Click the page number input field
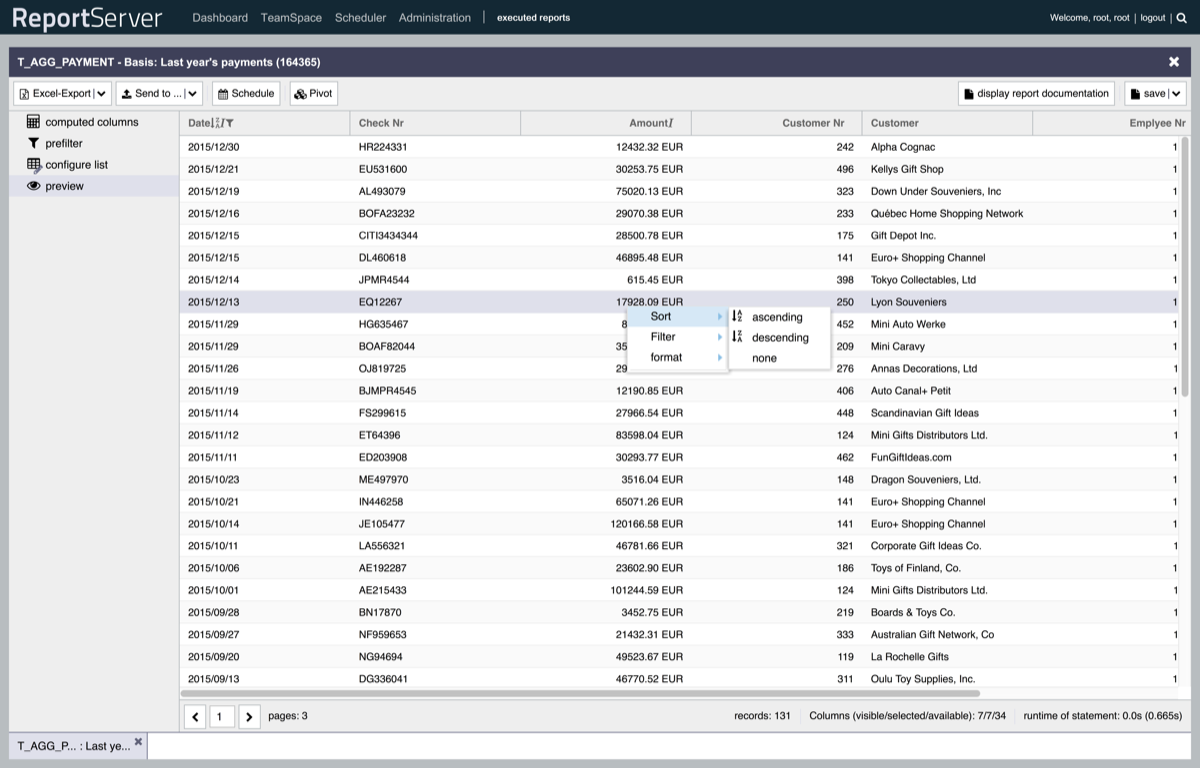 [222, 716]
